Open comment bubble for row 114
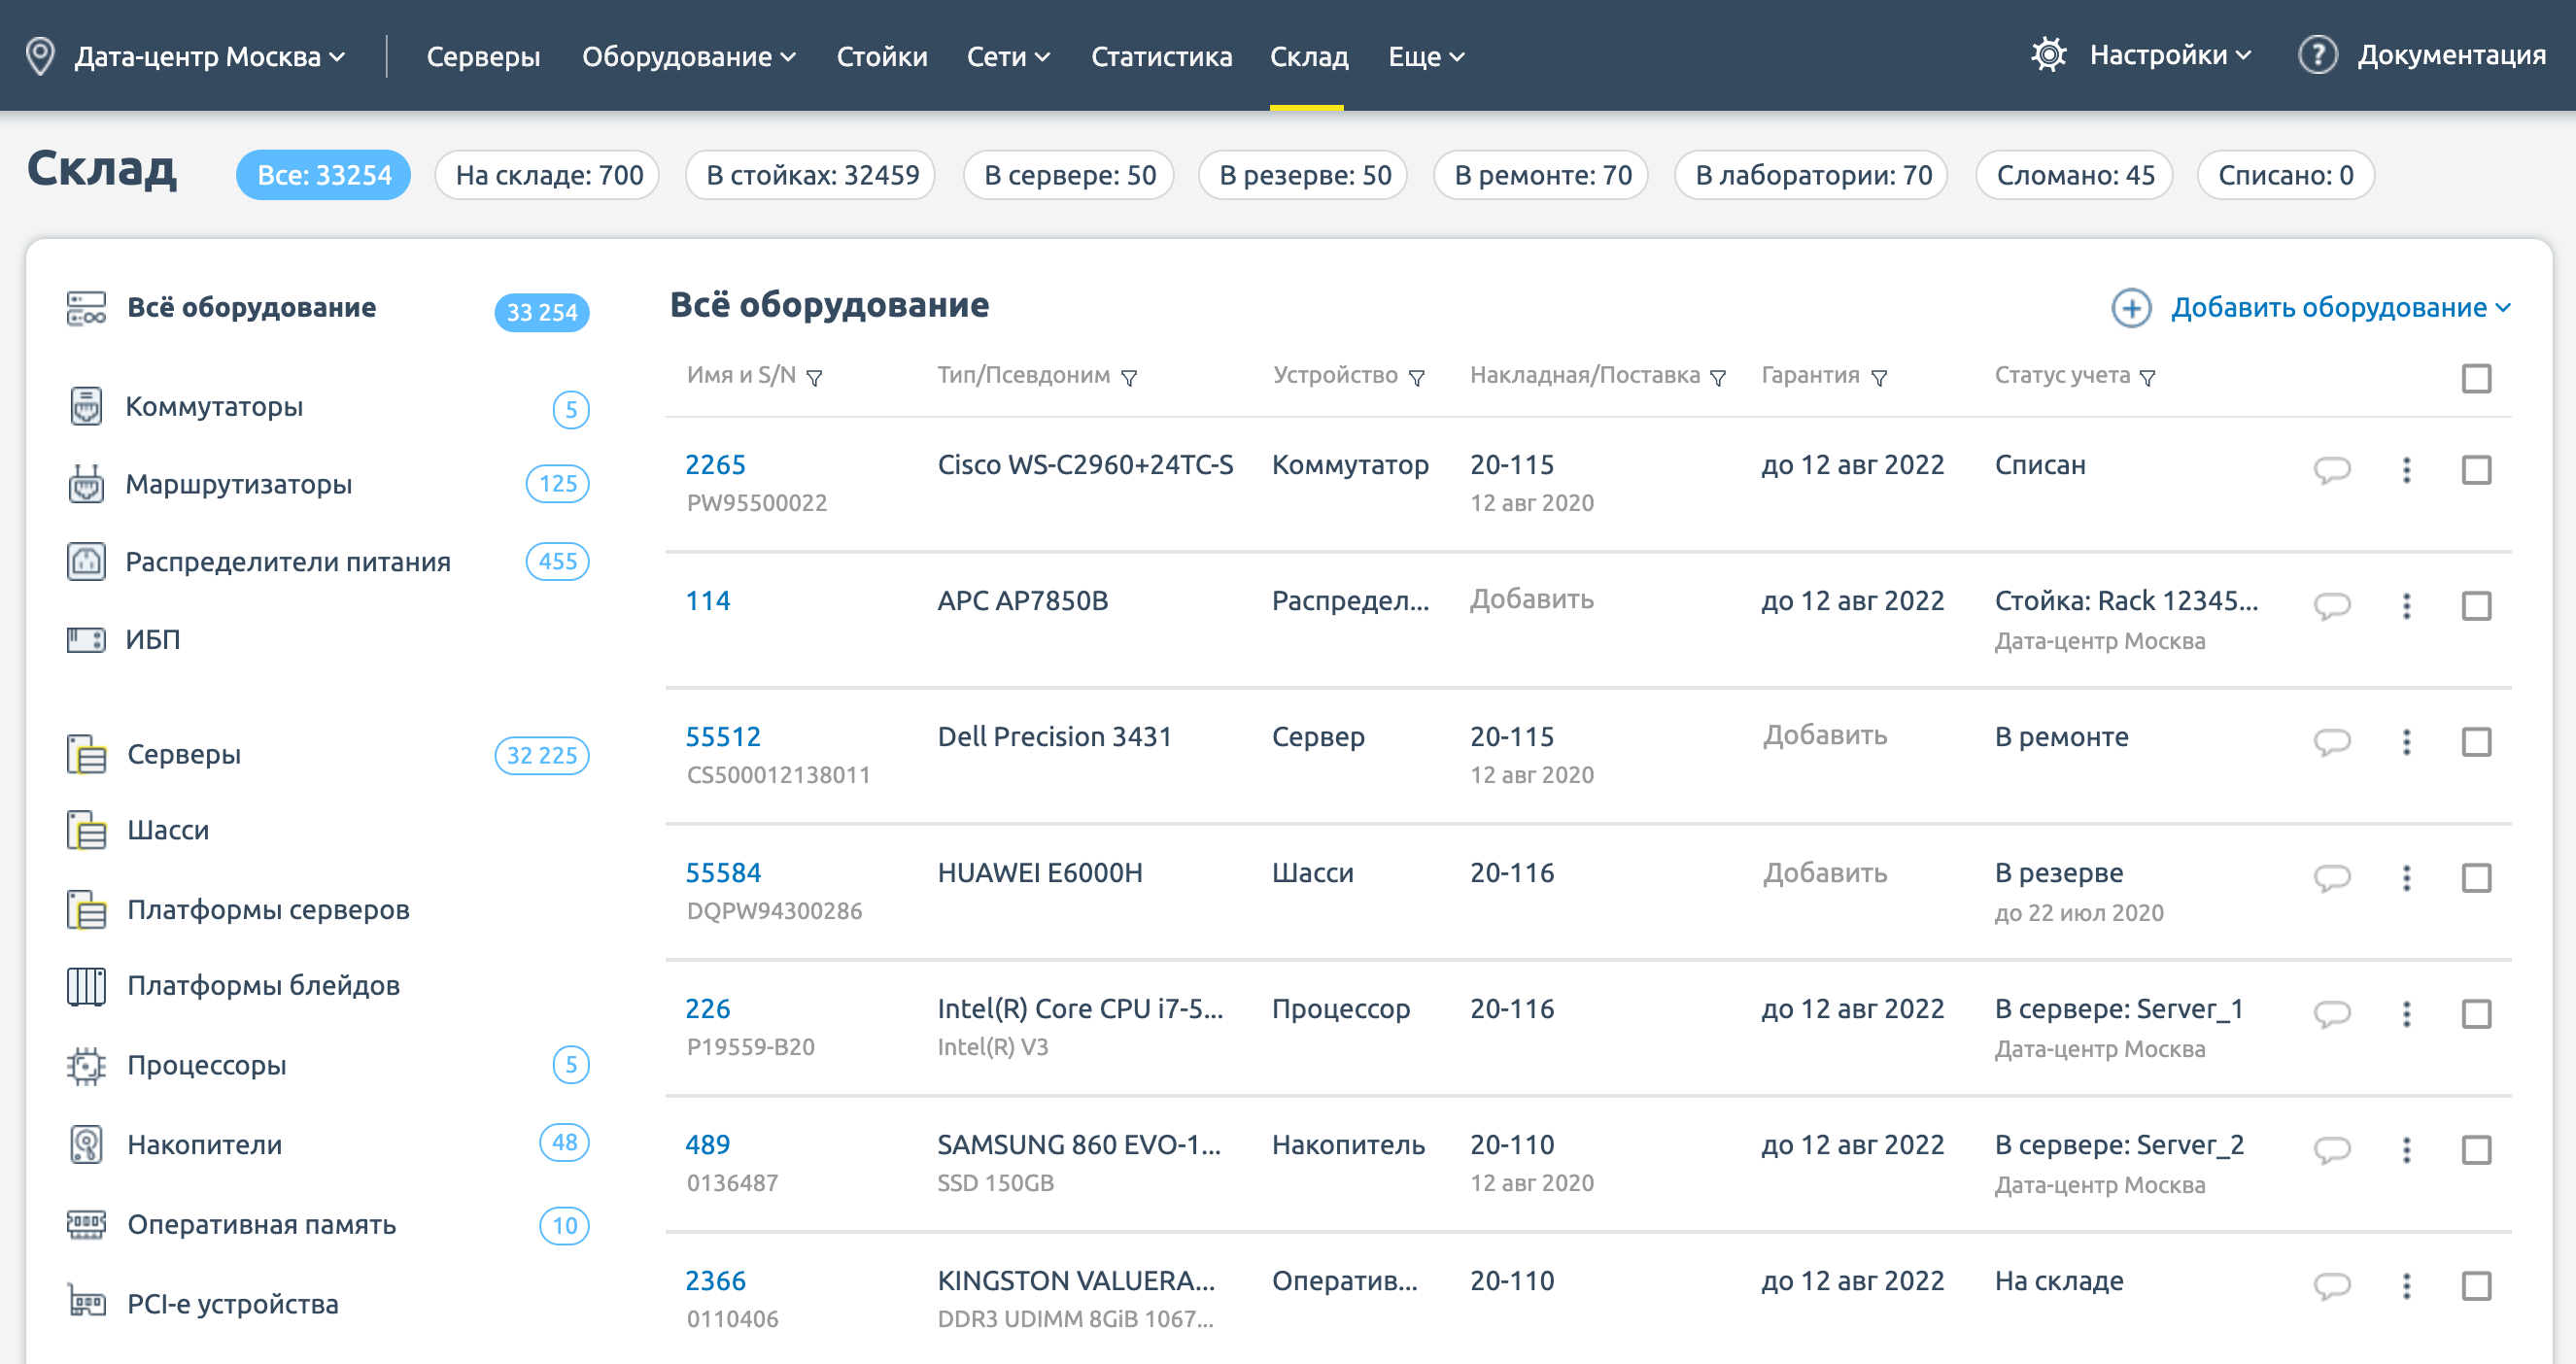 coord(2332,606)
